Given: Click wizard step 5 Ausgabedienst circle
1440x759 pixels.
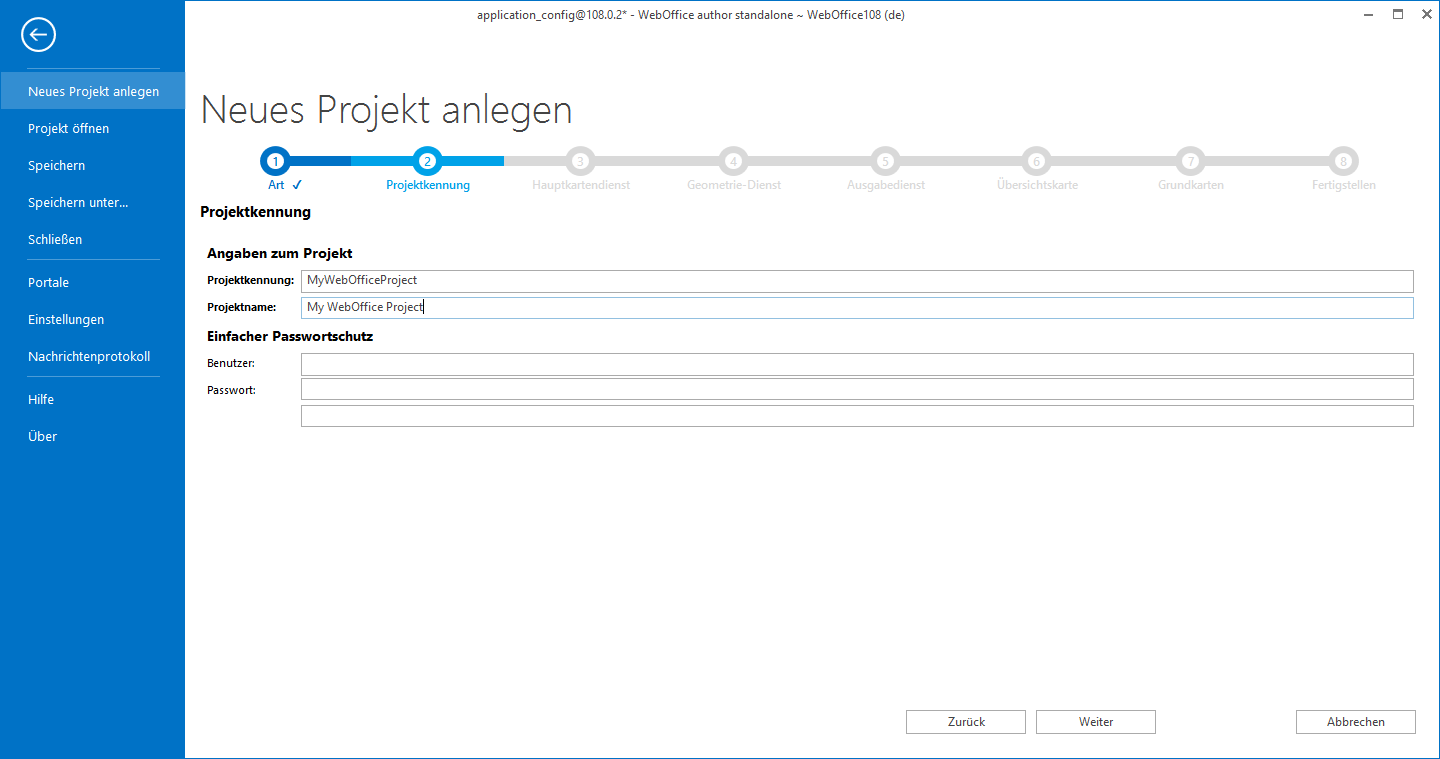Looking at the screenshot, I should [x=885, y=161].
